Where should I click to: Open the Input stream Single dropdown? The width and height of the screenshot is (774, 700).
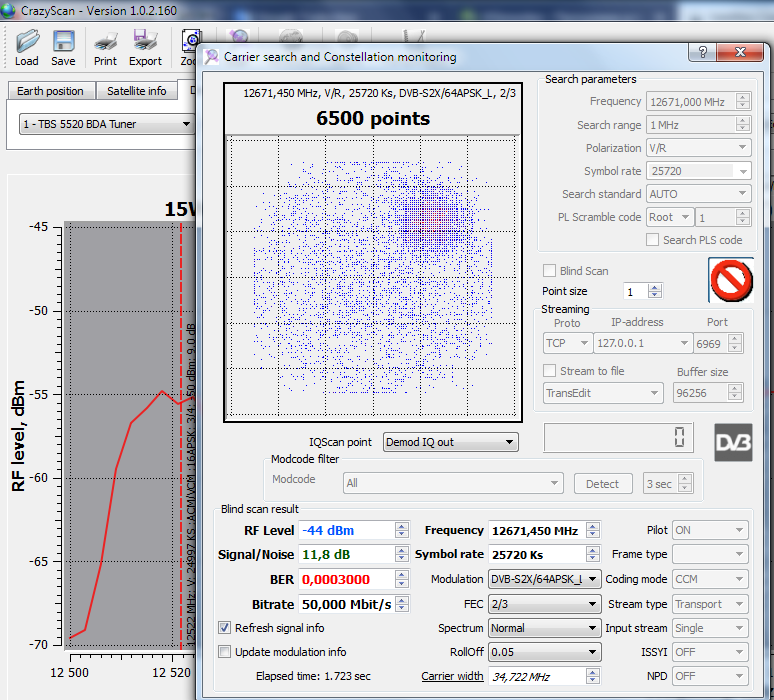[710, 627]
